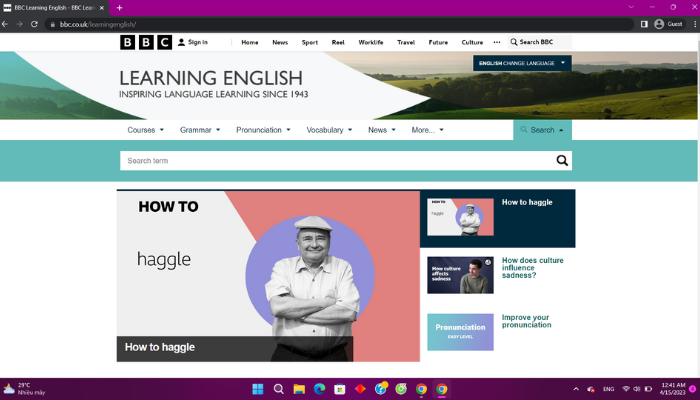700x400 pixels.
Task: Expand the Pronunciation dropdown menu
Action: pos(263,130)
